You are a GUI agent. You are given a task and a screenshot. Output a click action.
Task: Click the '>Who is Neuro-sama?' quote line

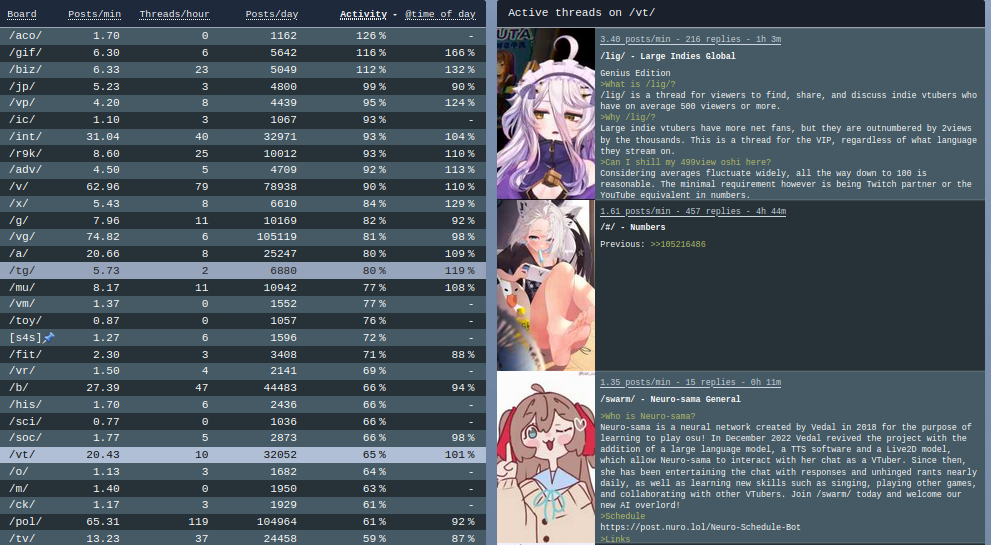click(x=648, y=416)
